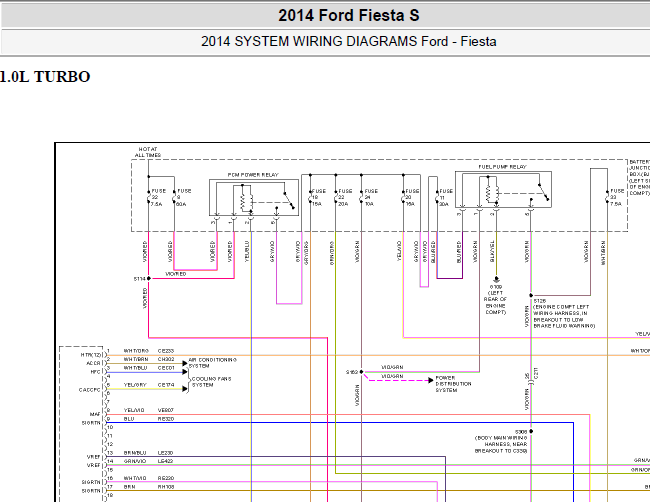650x502 pixels.
Task: Click the S125 engine compartment harness description
Action: 564,317
